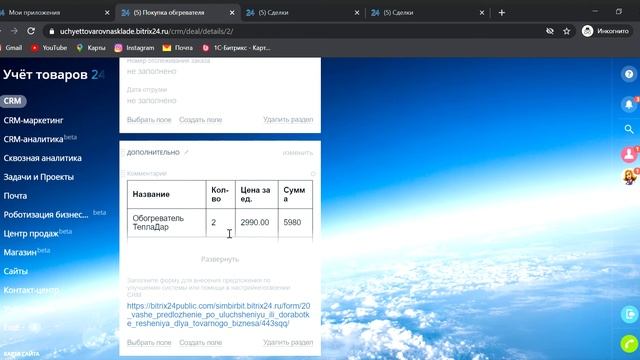Click the blue chat widget icon
This screenshot has width=640, height=360.
click(630, 314)
